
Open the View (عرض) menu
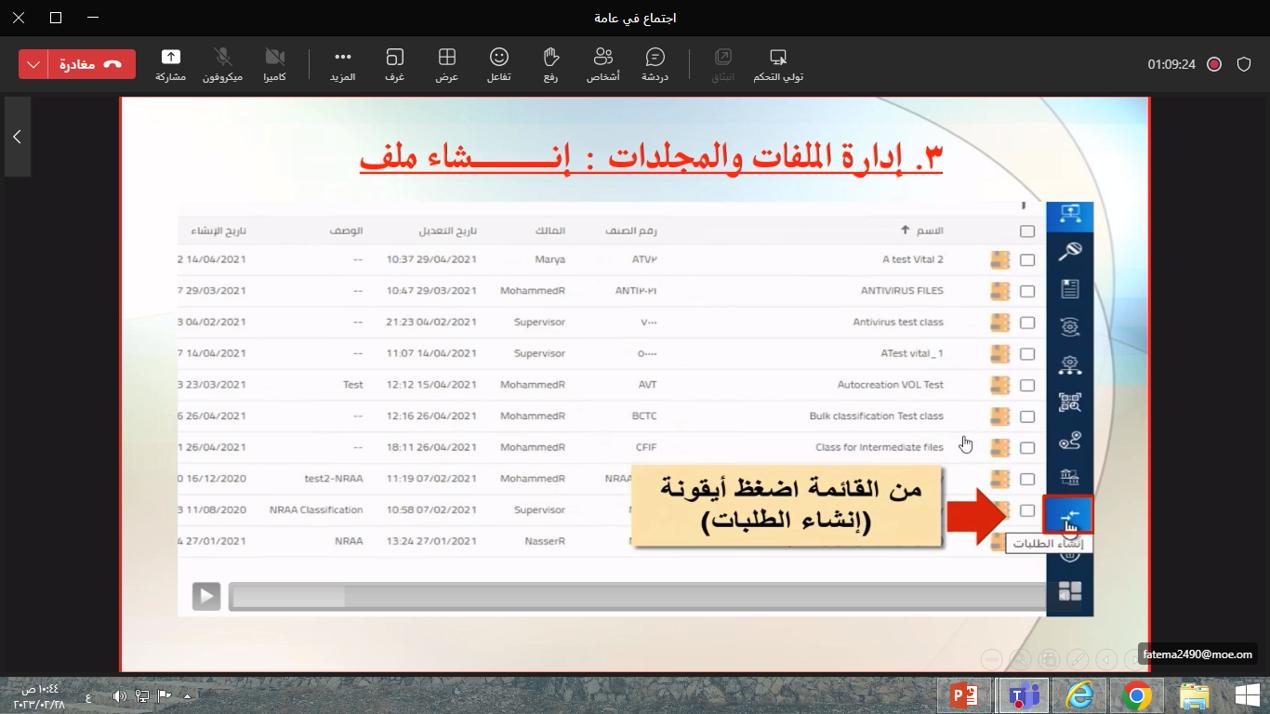pos(447,64)
